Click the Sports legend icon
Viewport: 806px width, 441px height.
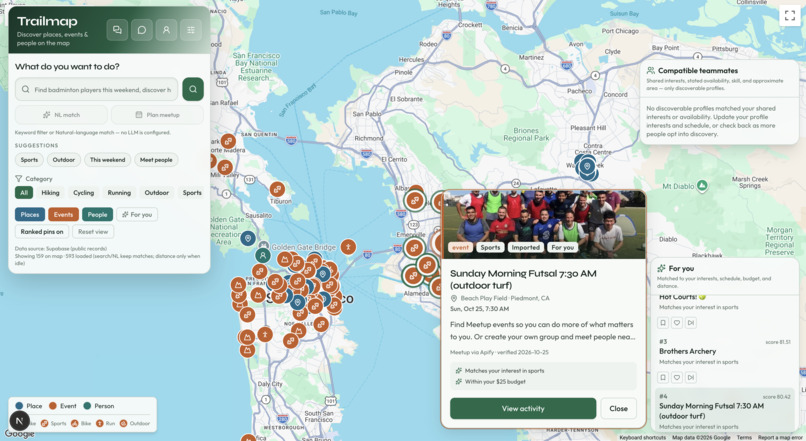pyautogui.click(x=45, y=424)
